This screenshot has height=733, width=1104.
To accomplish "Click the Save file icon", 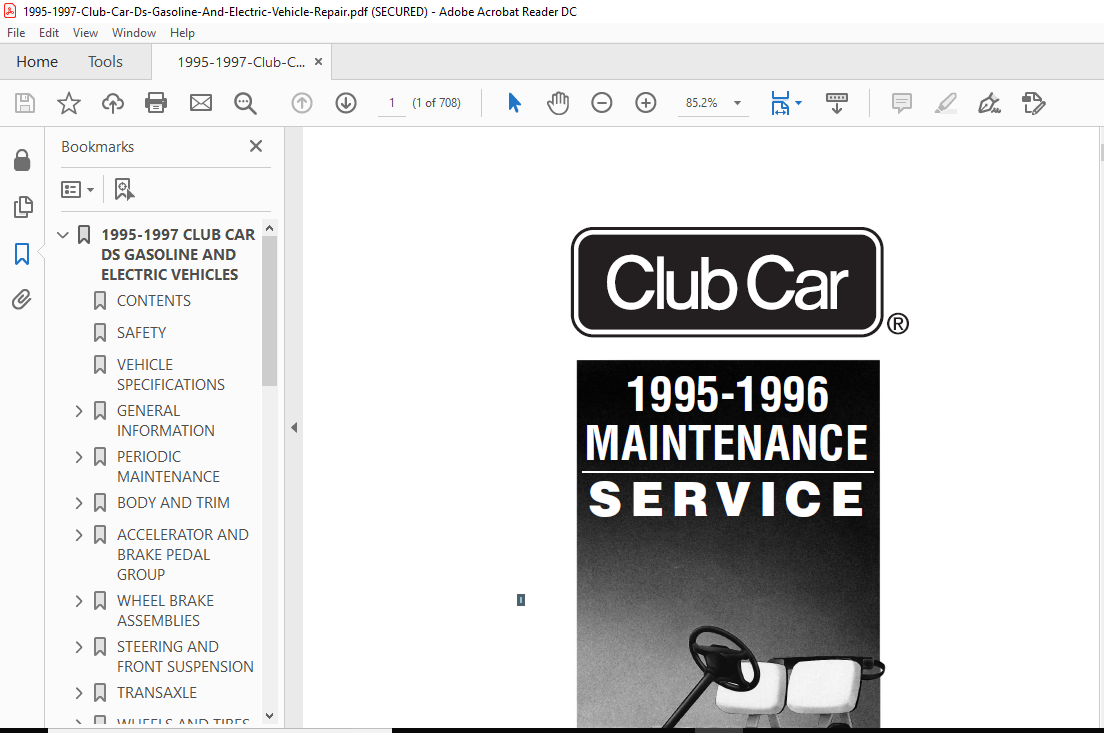I will click(25, 103).
